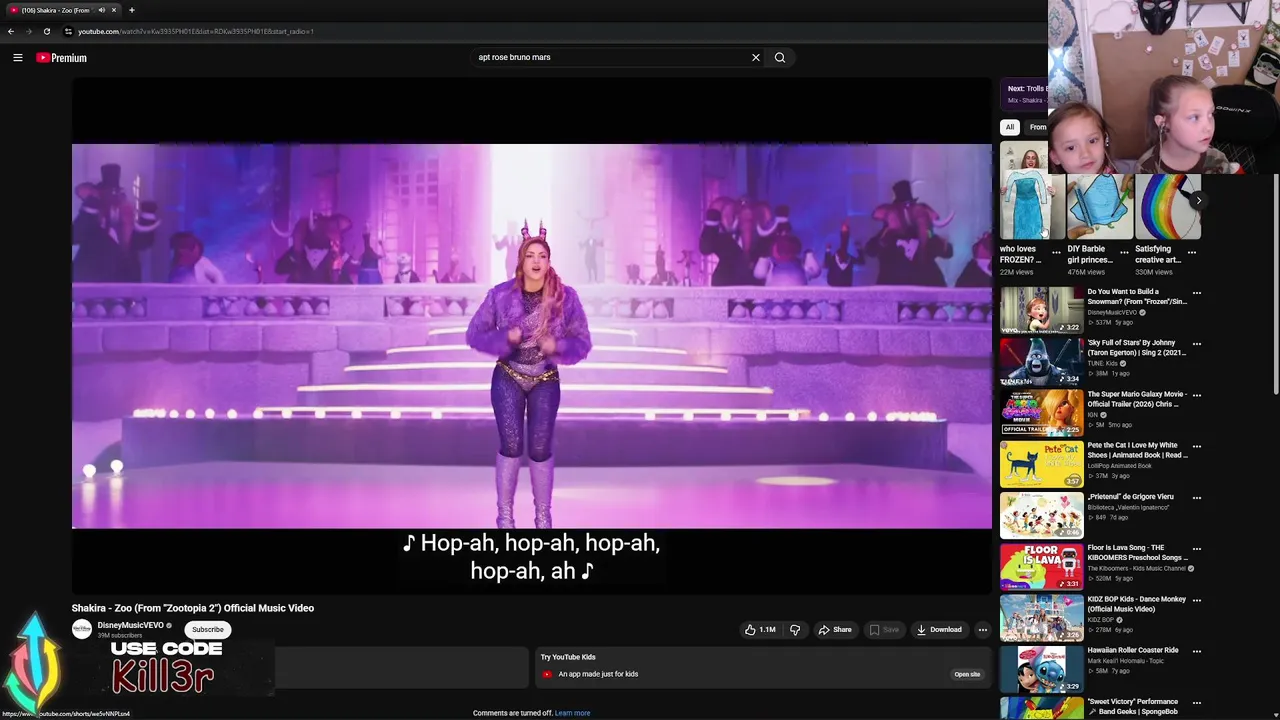Image resolution: width=1280 pixels, height=720 pixels.
Task: Open menu for Pete the Cat video
Action: pos(1197,446)
